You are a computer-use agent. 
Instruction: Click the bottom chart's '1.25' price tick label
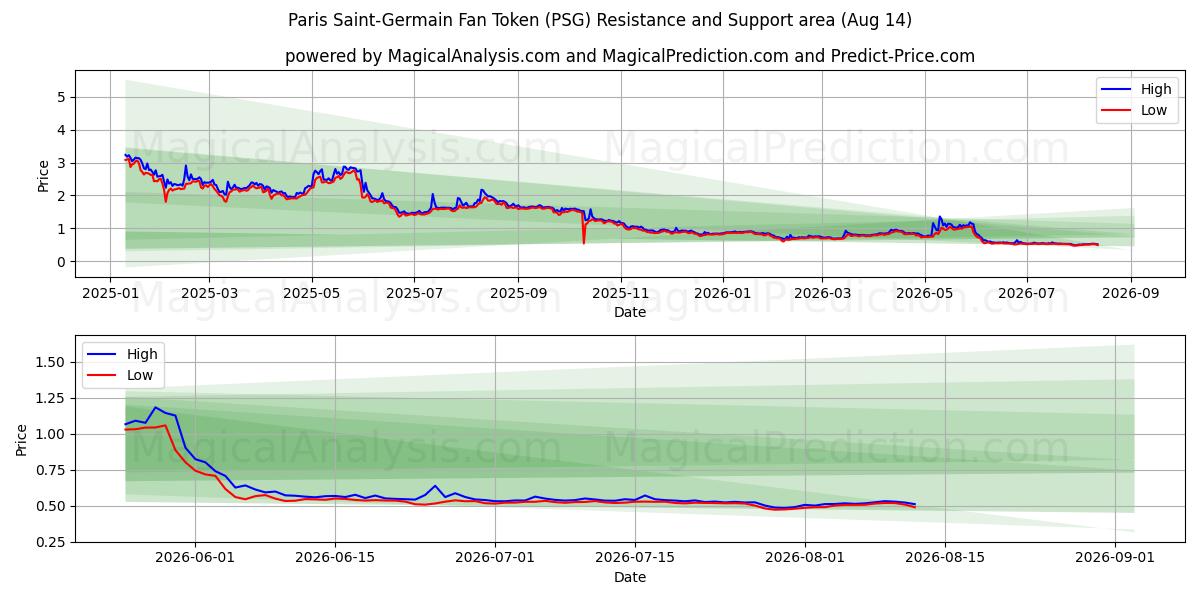[x=52, y=398]
